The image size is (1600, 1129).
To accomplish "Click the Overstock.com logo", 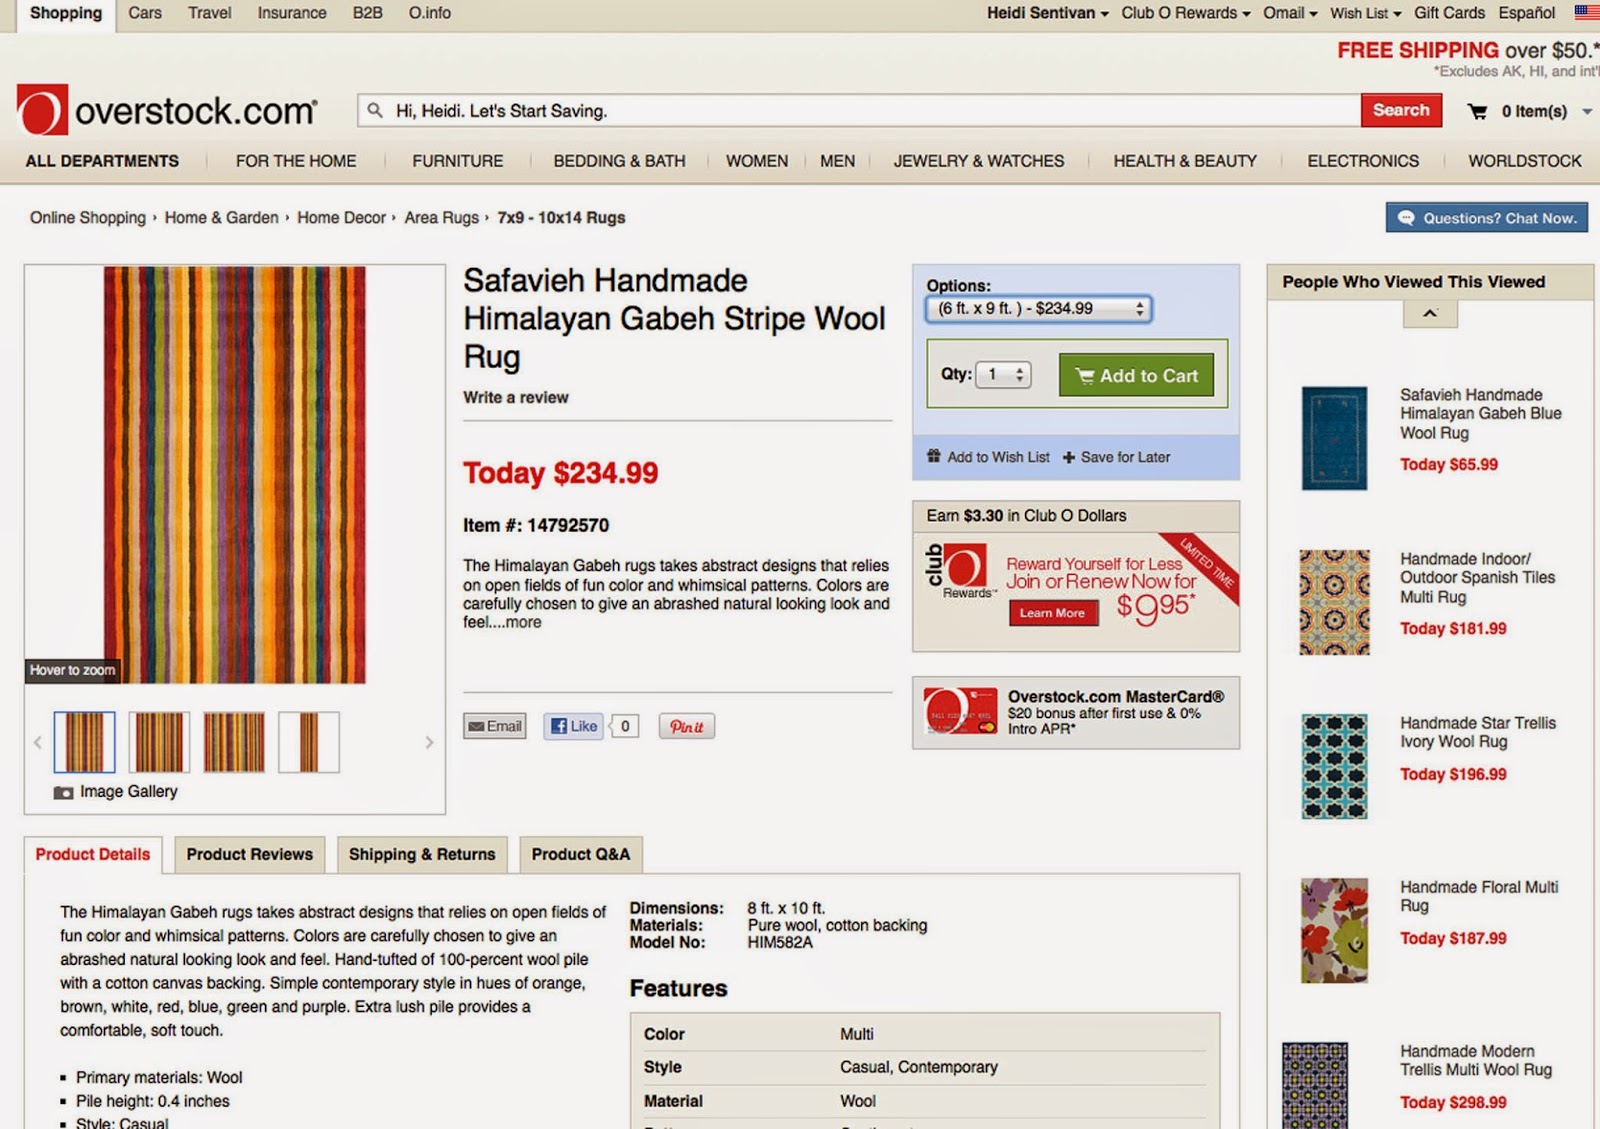I will point(167,110).
